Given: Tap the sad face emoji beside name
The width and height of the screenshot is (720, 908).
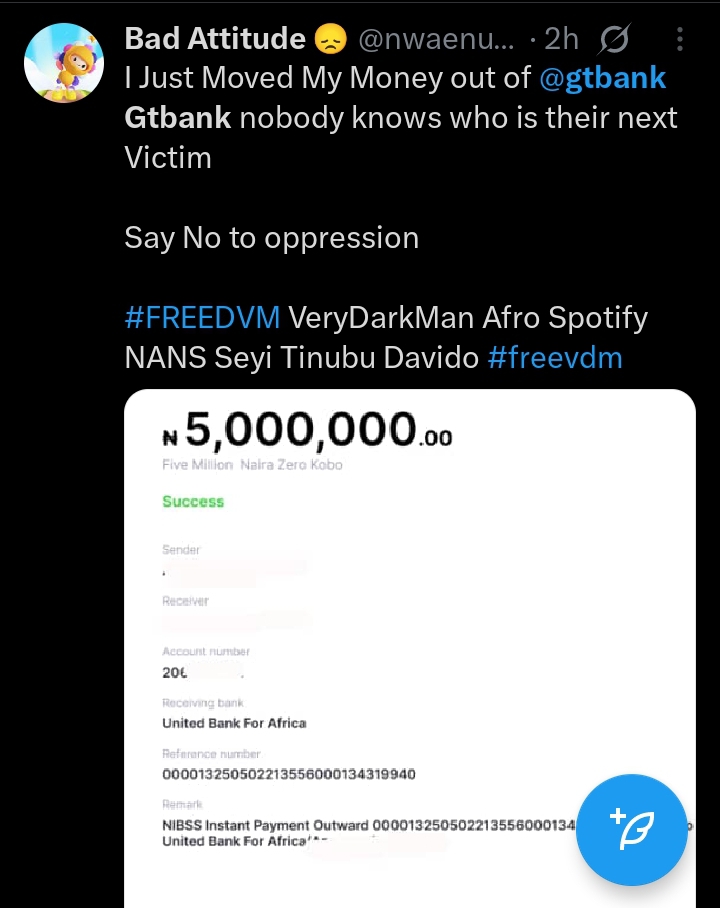Looking at the screenshot, I should [329, 40].
